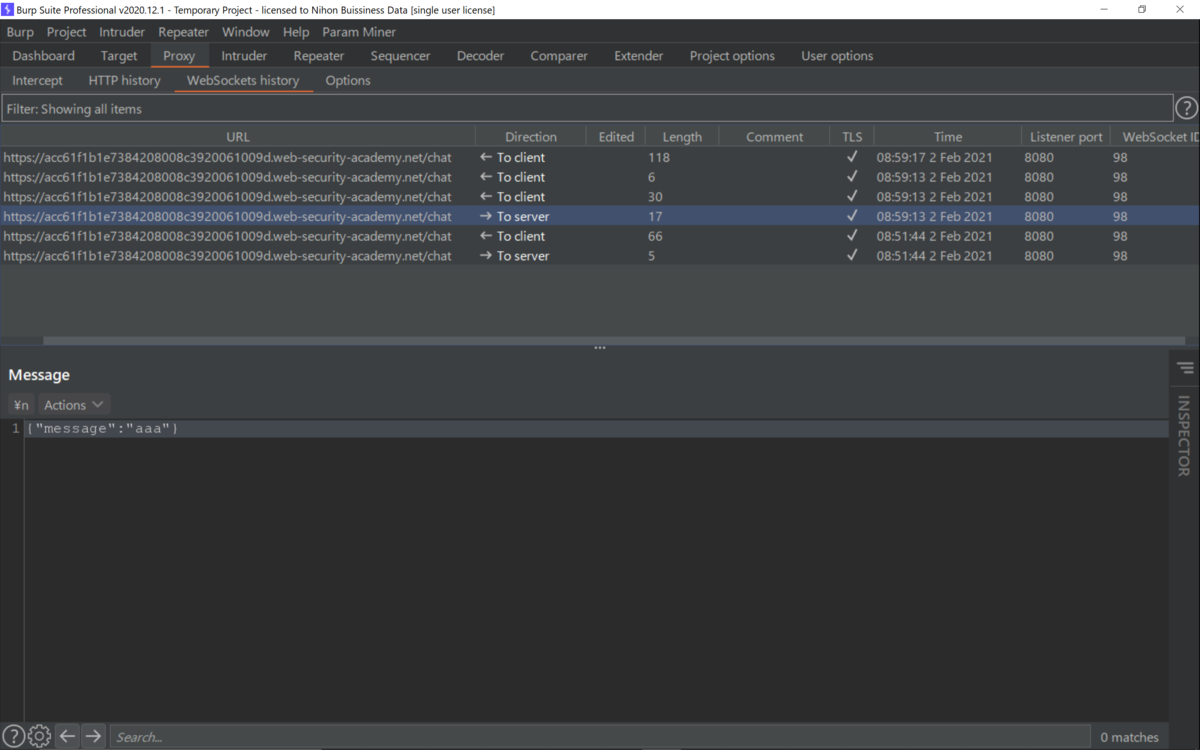Open the Repeater menu in menu bar
Viewport: 1200px width, 750px height.
[183, 32]
